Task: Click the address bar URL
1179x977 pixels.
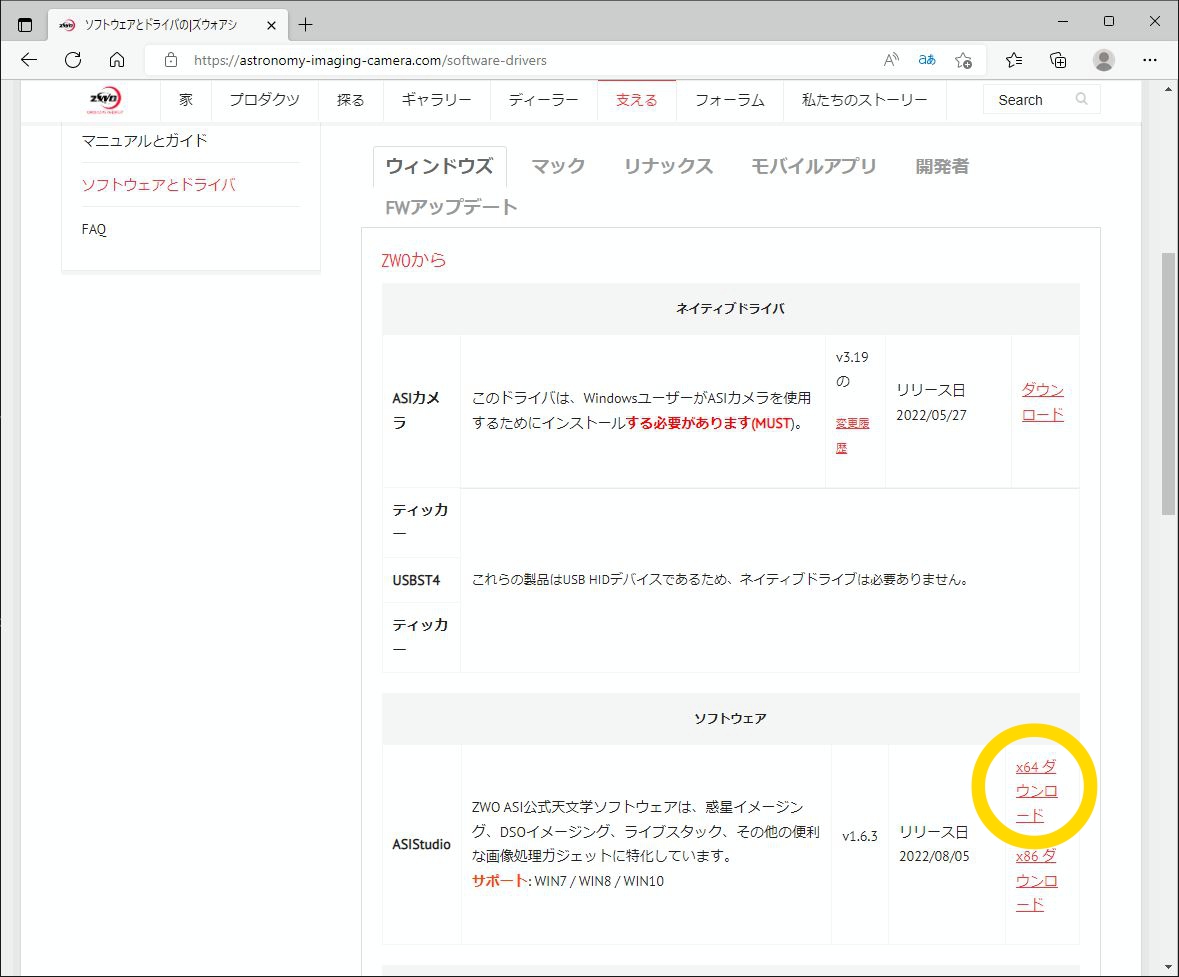Action: 370,60
